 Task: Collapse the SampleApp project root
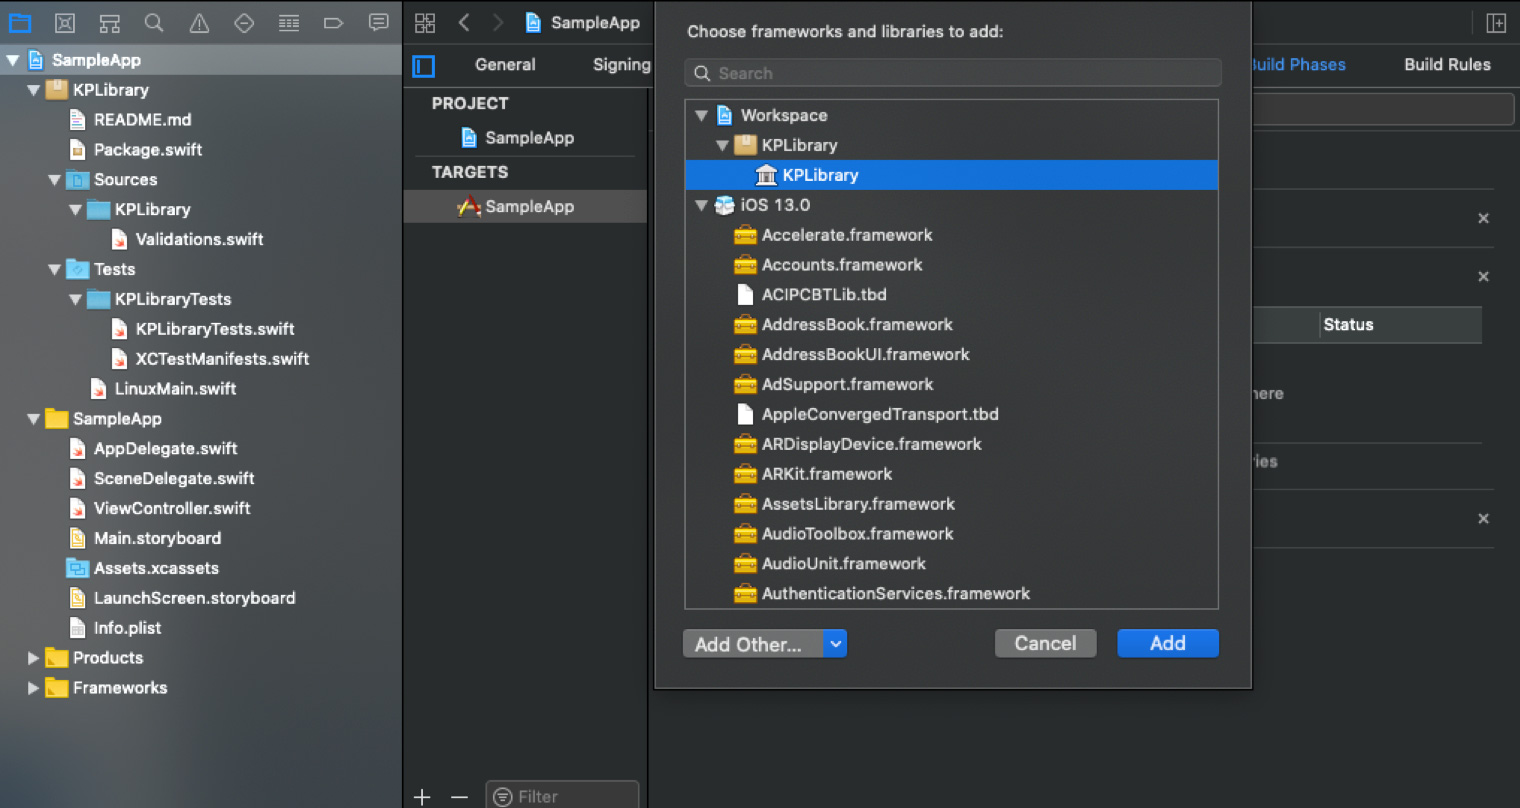13,60
